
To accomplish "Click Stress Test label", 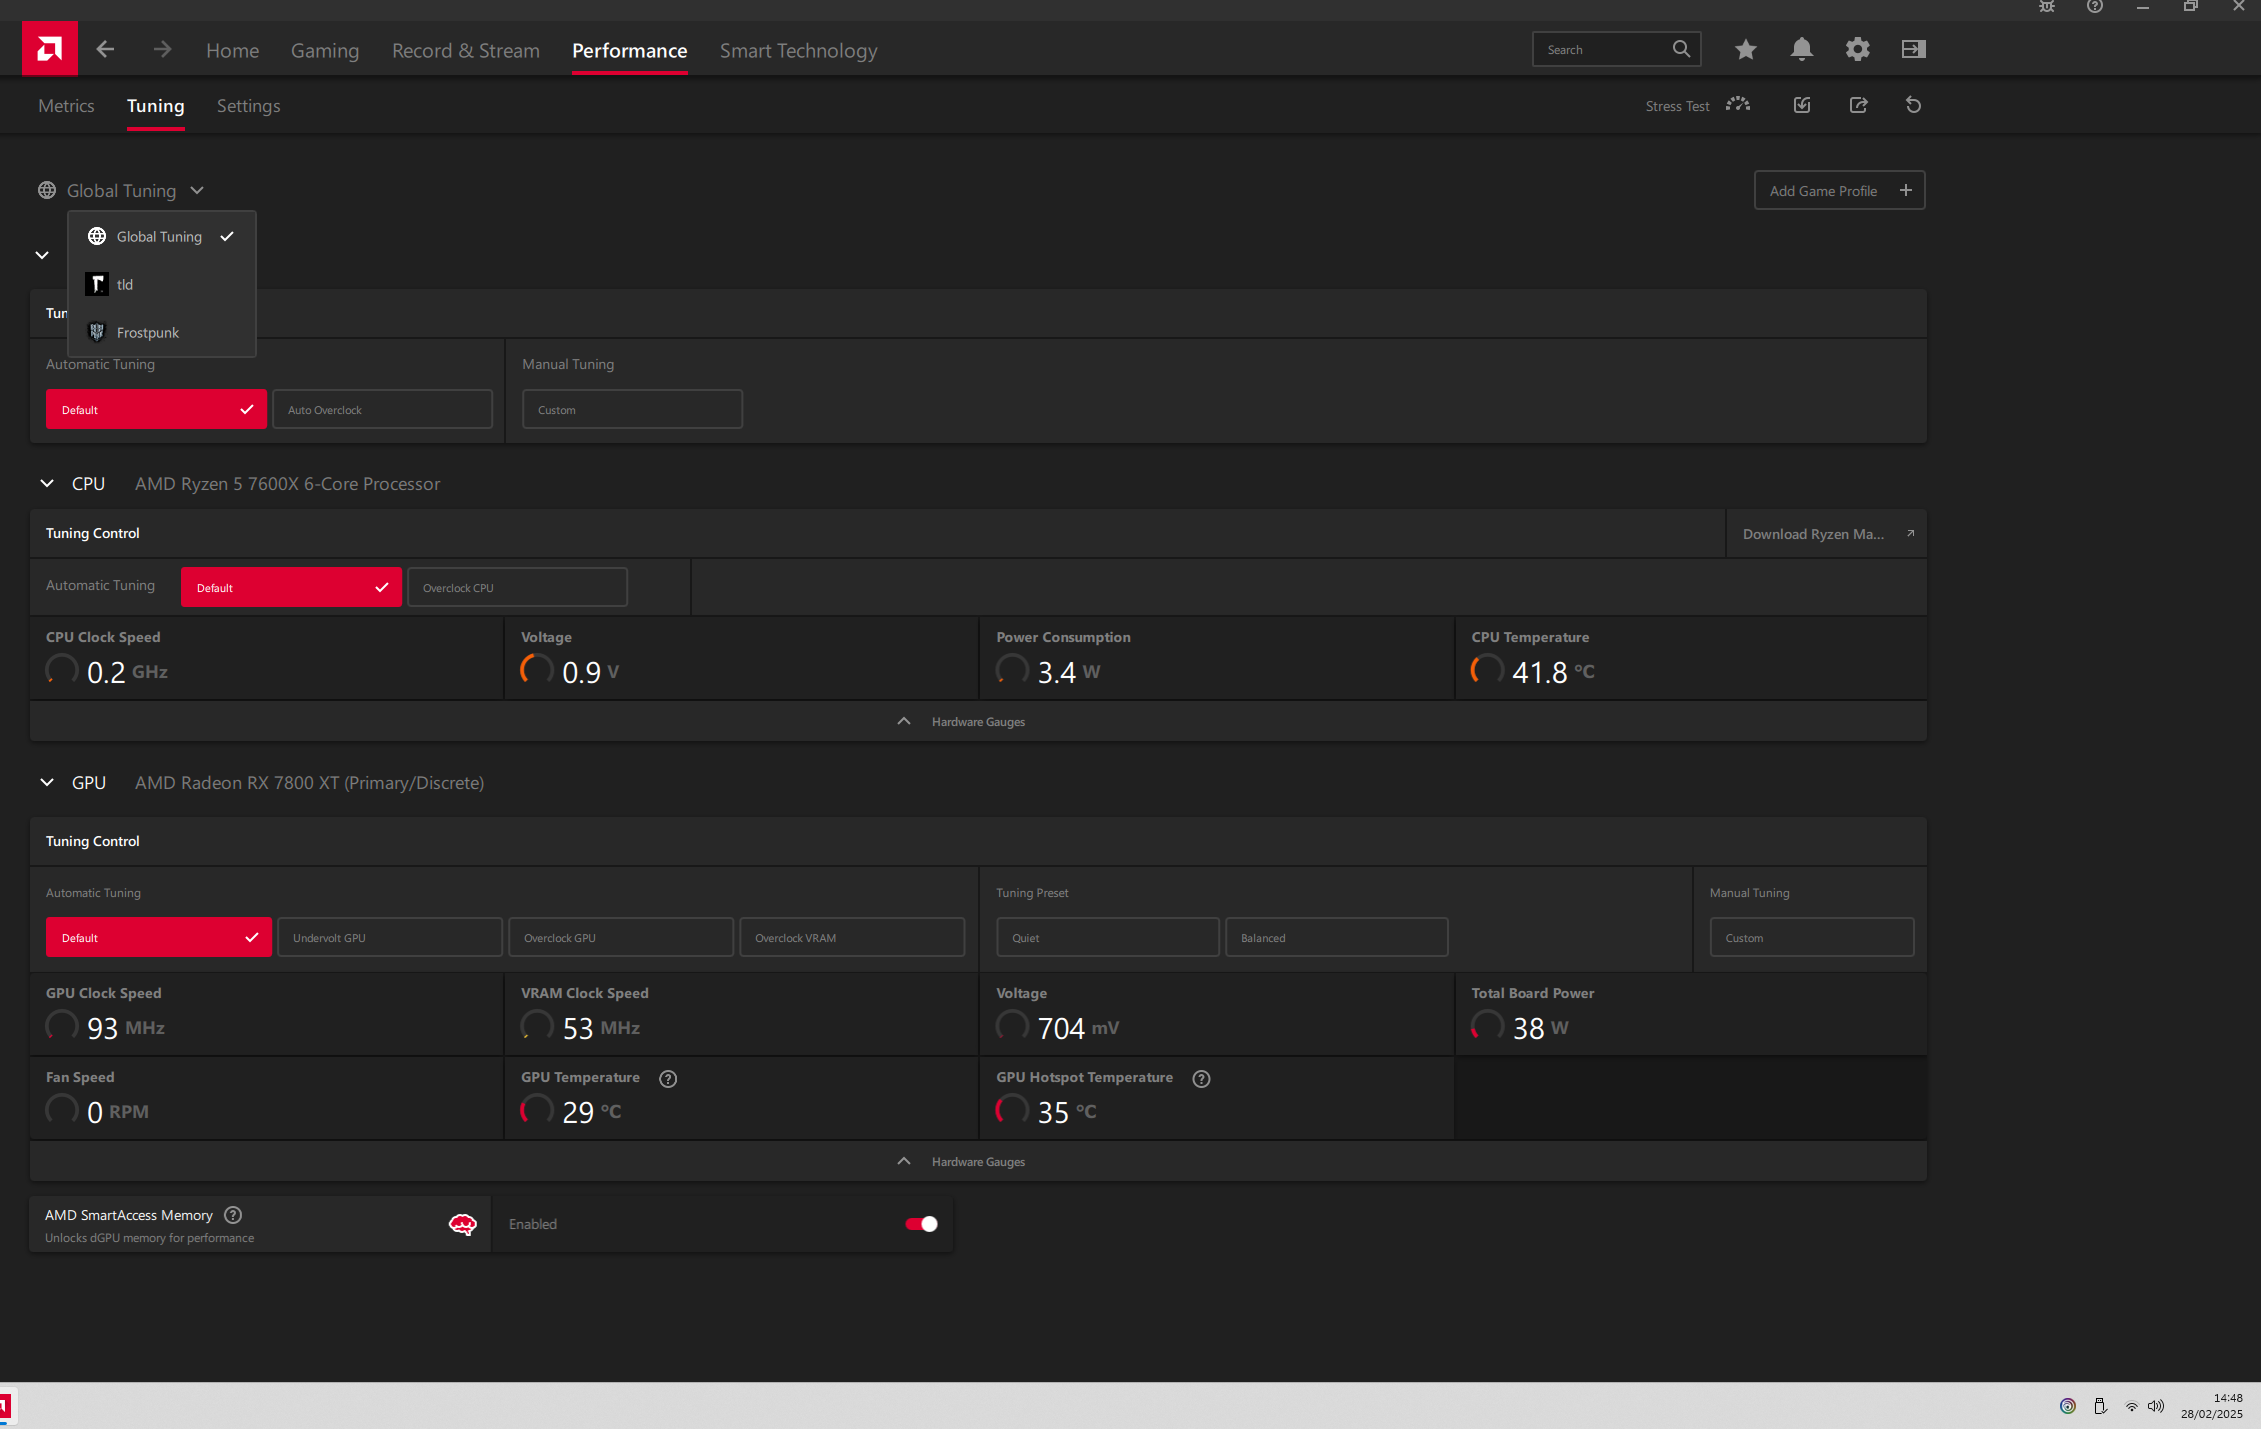I will click(x=1677, y=106).
